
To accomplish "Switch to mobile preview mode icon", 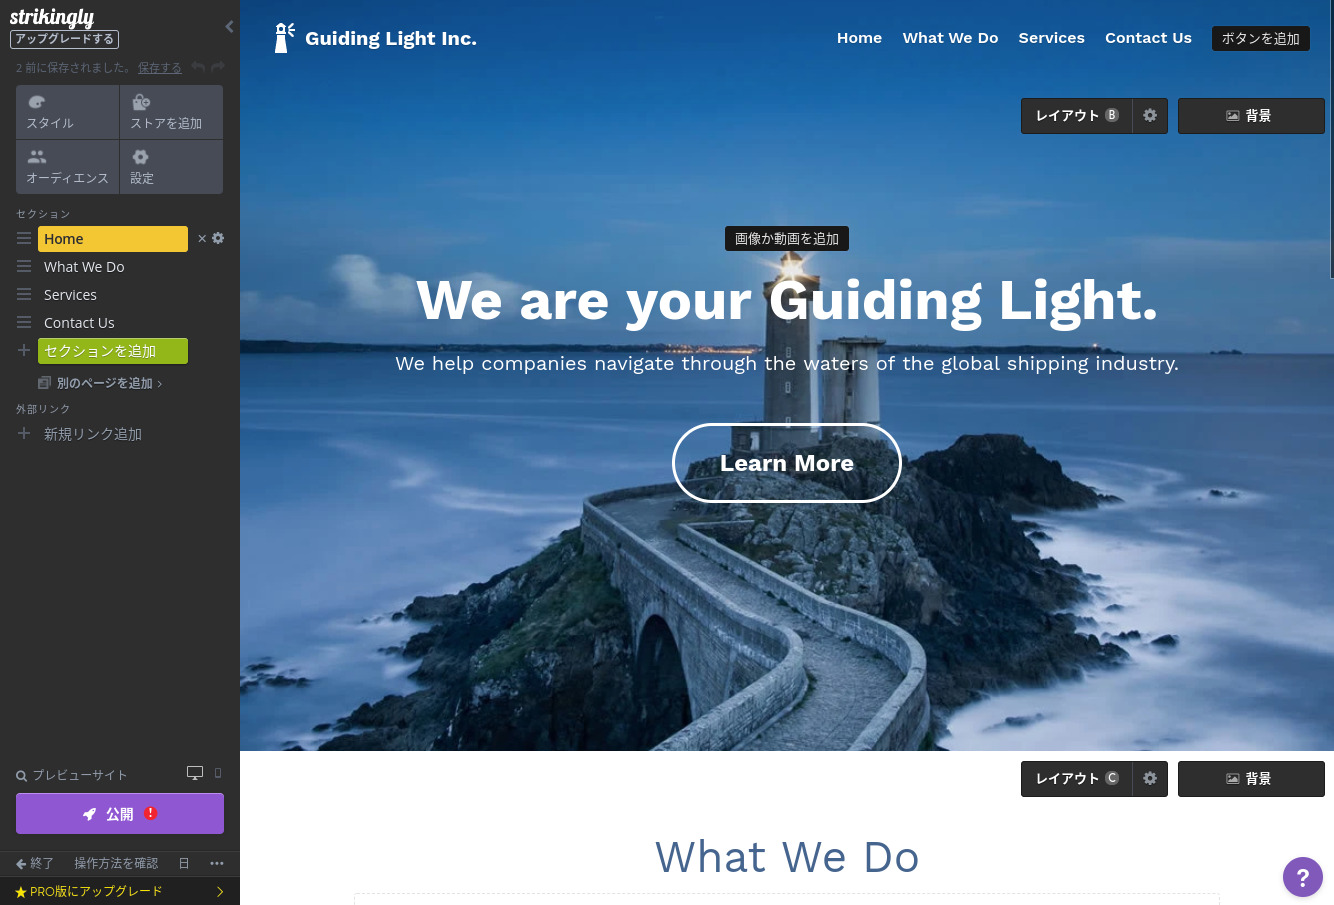I will point(218,773).
